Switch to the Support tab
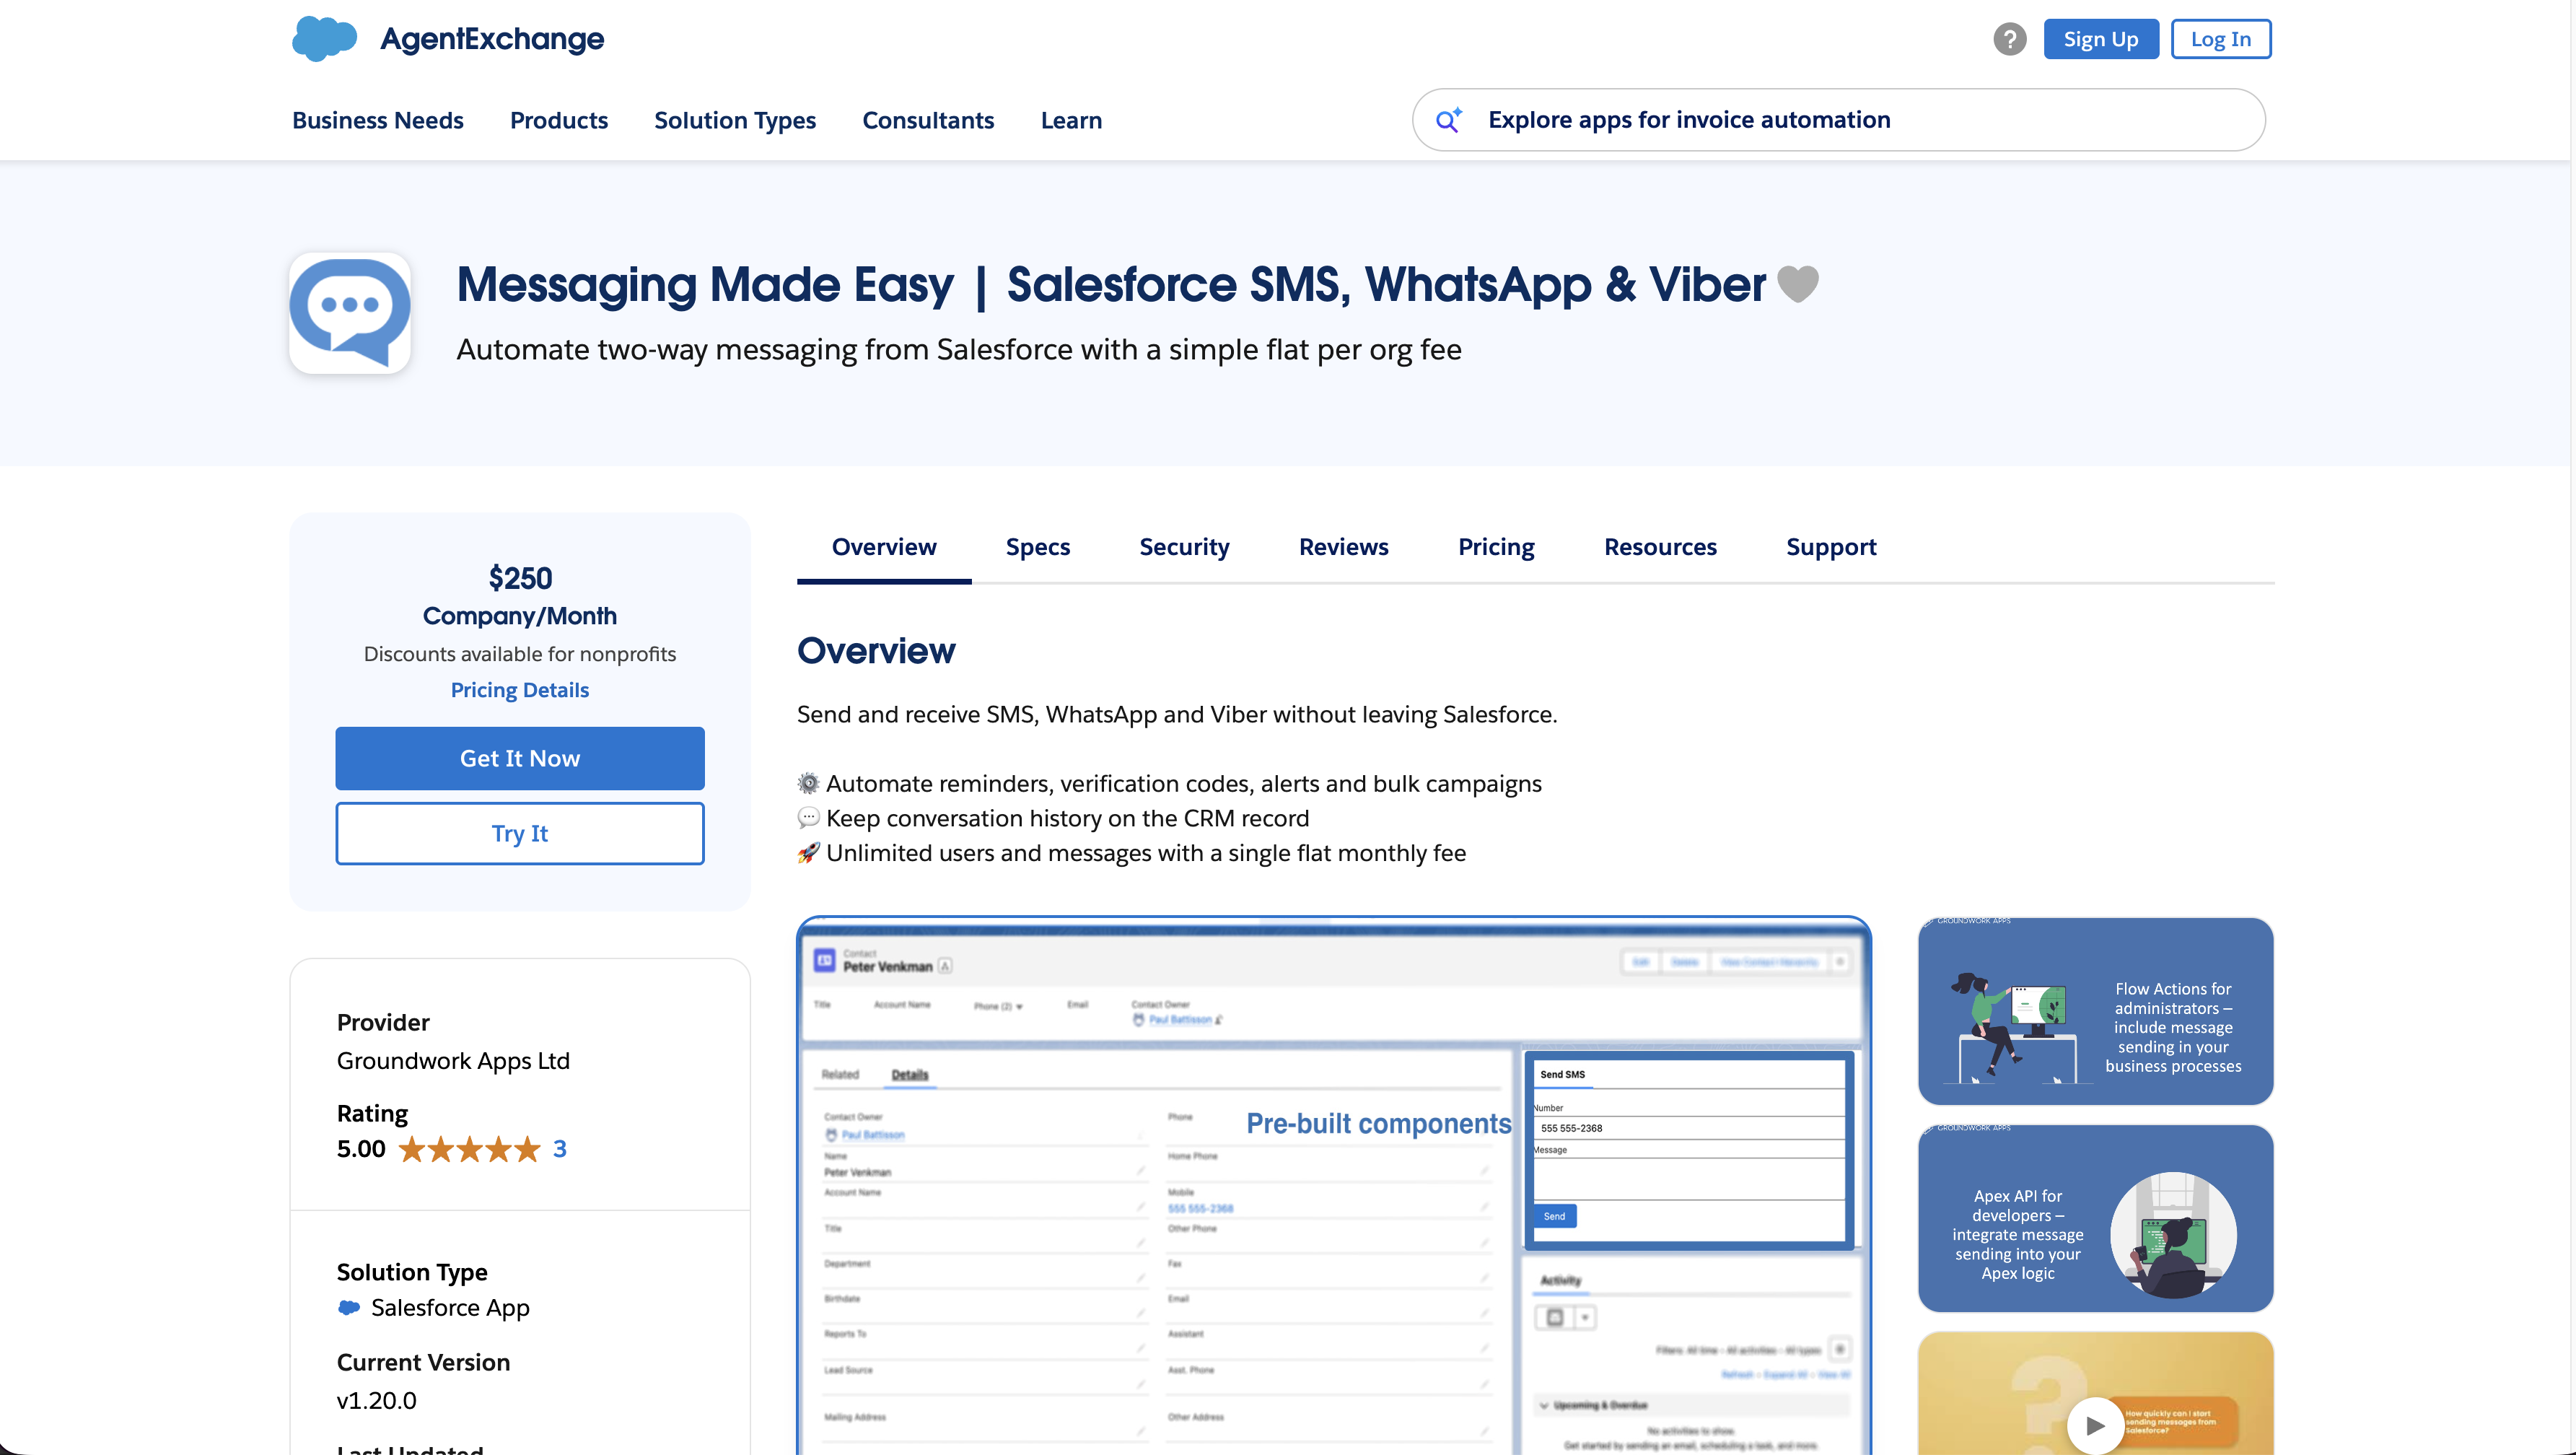This screenshot has height=1455, width=2576. click(1831, 547)
